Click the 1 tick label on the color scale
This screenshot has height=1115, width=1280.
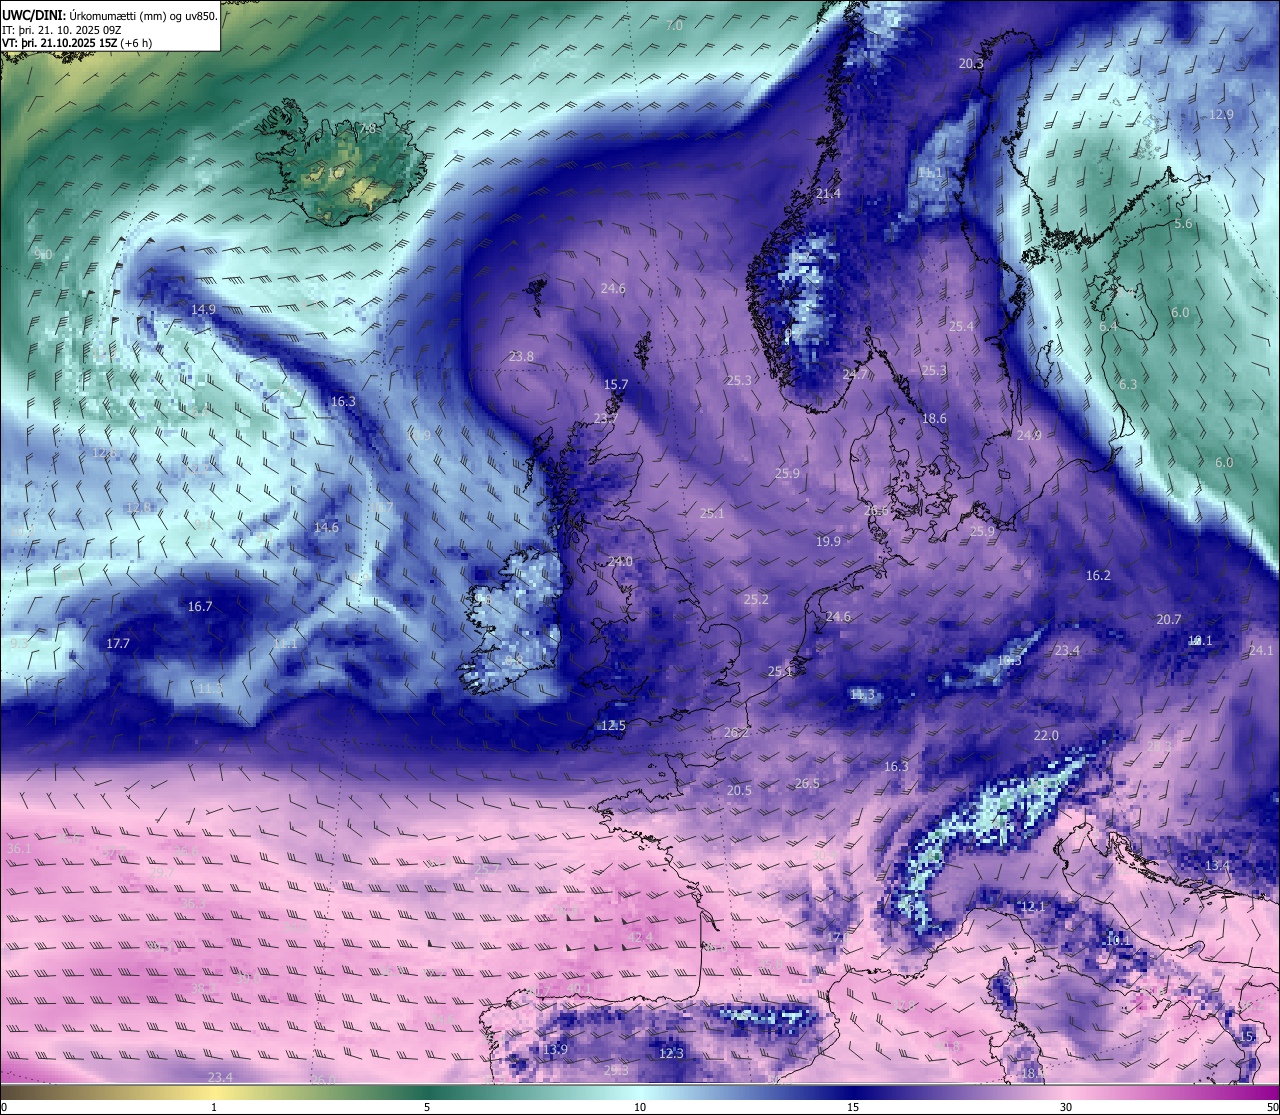[213, 1108]
